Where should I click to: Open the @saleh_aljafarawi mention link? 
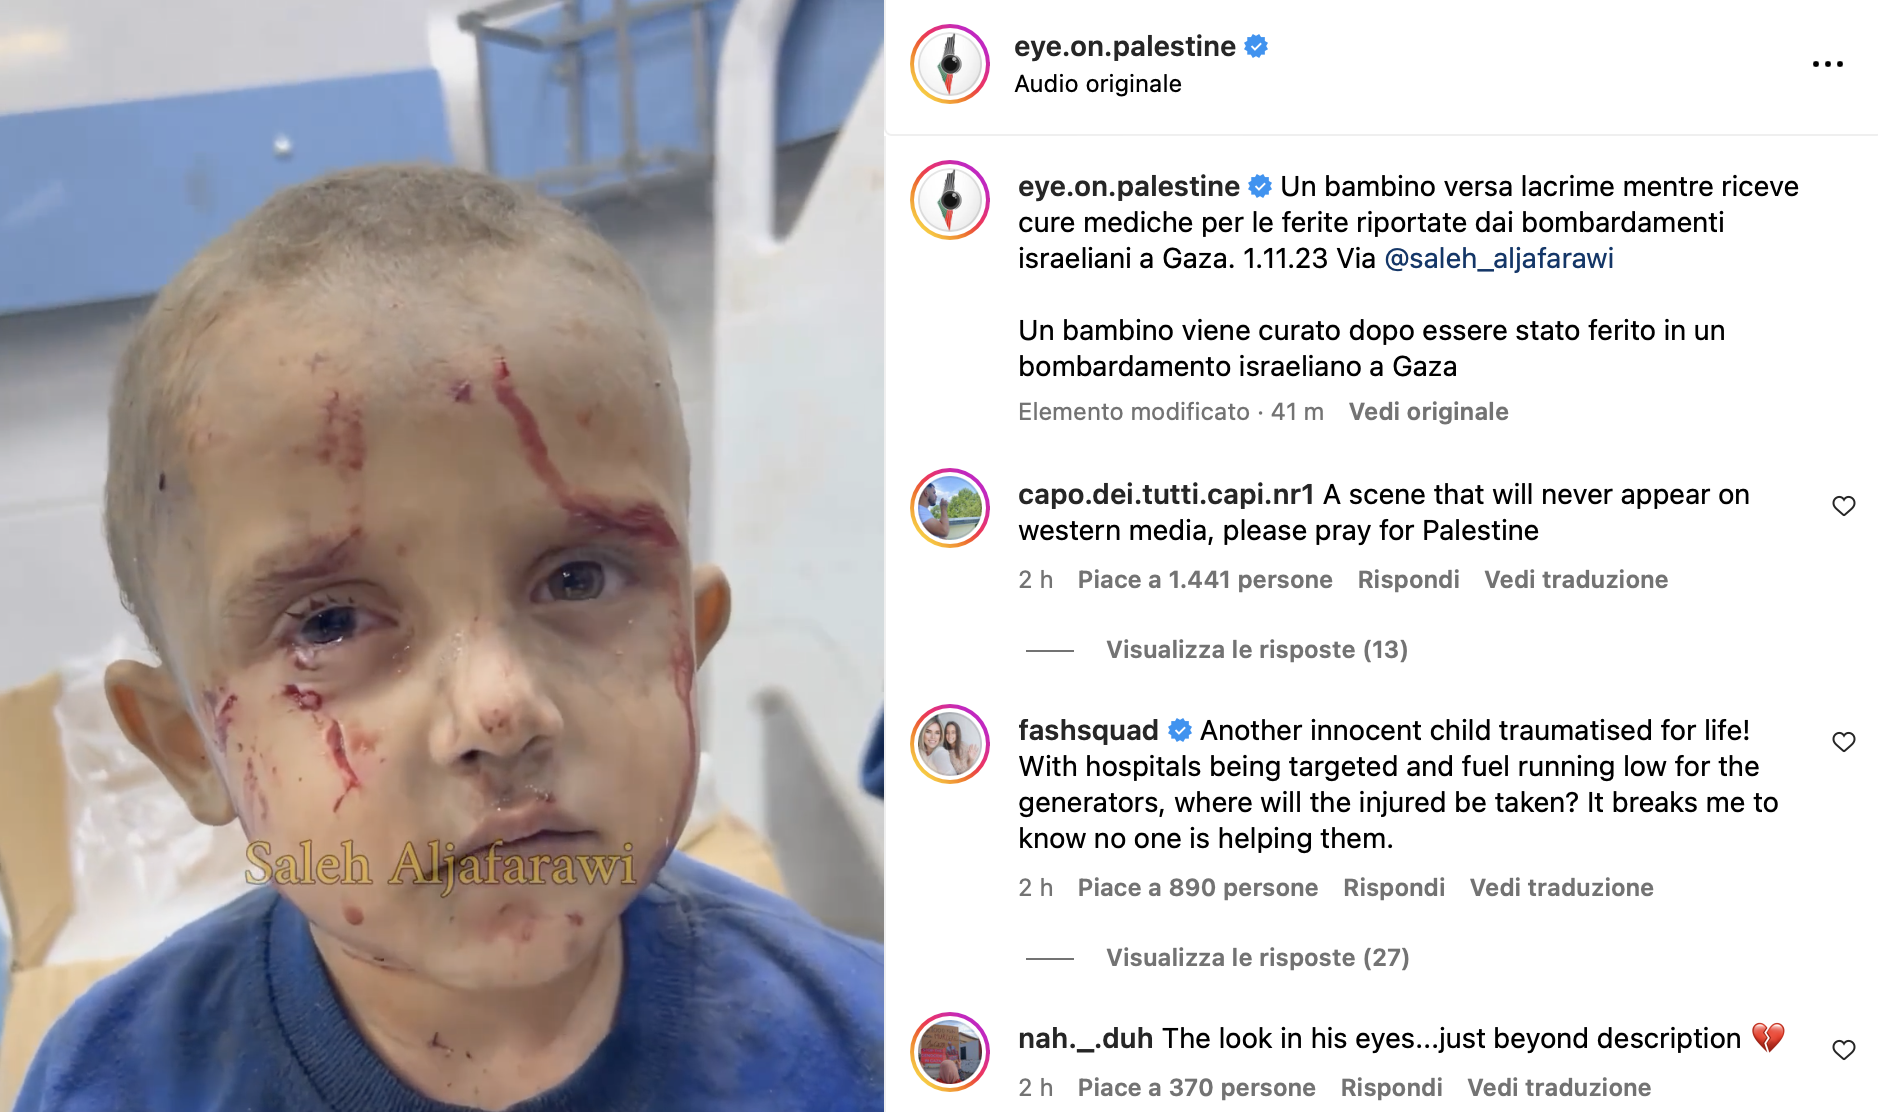pos(1498,259)
